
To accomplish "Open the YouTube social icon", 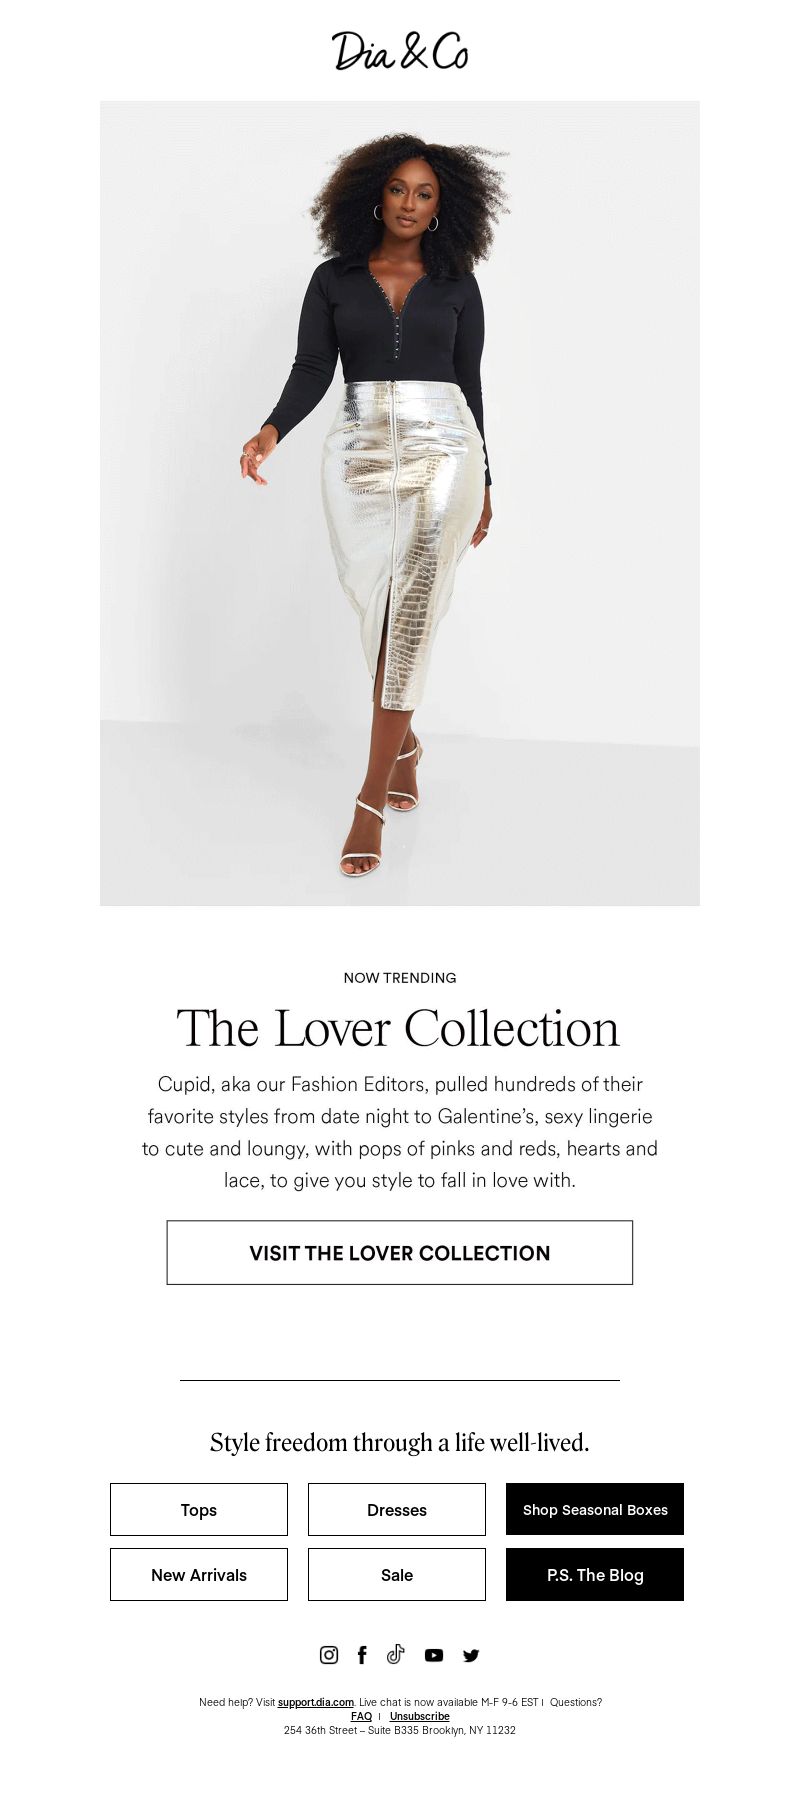I will point(433,1655).
